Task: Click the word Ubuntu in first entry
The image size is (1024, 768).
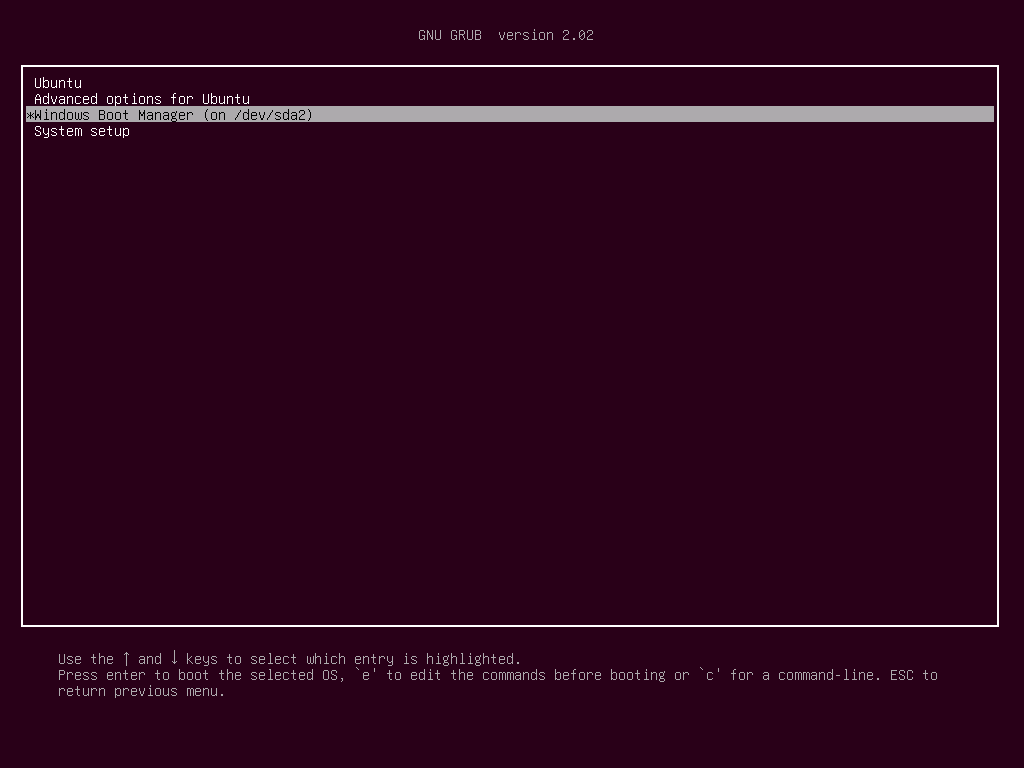Action: tap(57, 83)
